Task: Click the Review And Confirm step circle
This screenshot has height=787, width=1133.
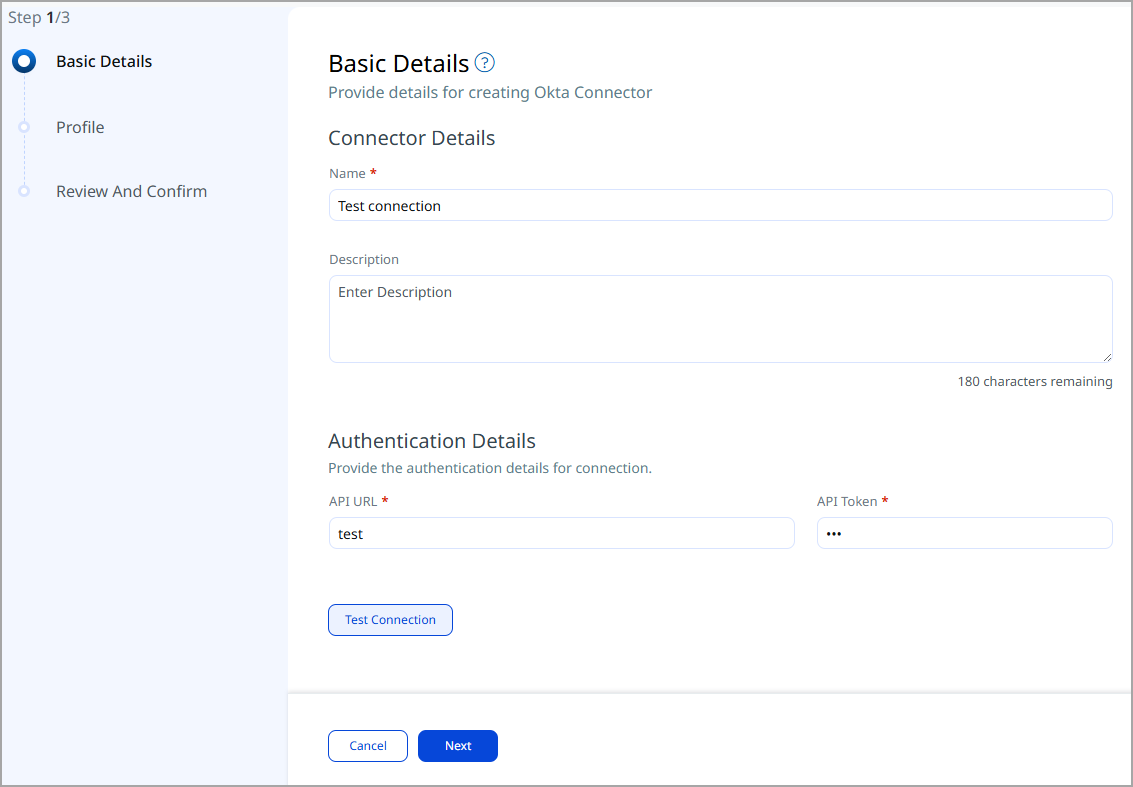Action: [x=24, y=192]
